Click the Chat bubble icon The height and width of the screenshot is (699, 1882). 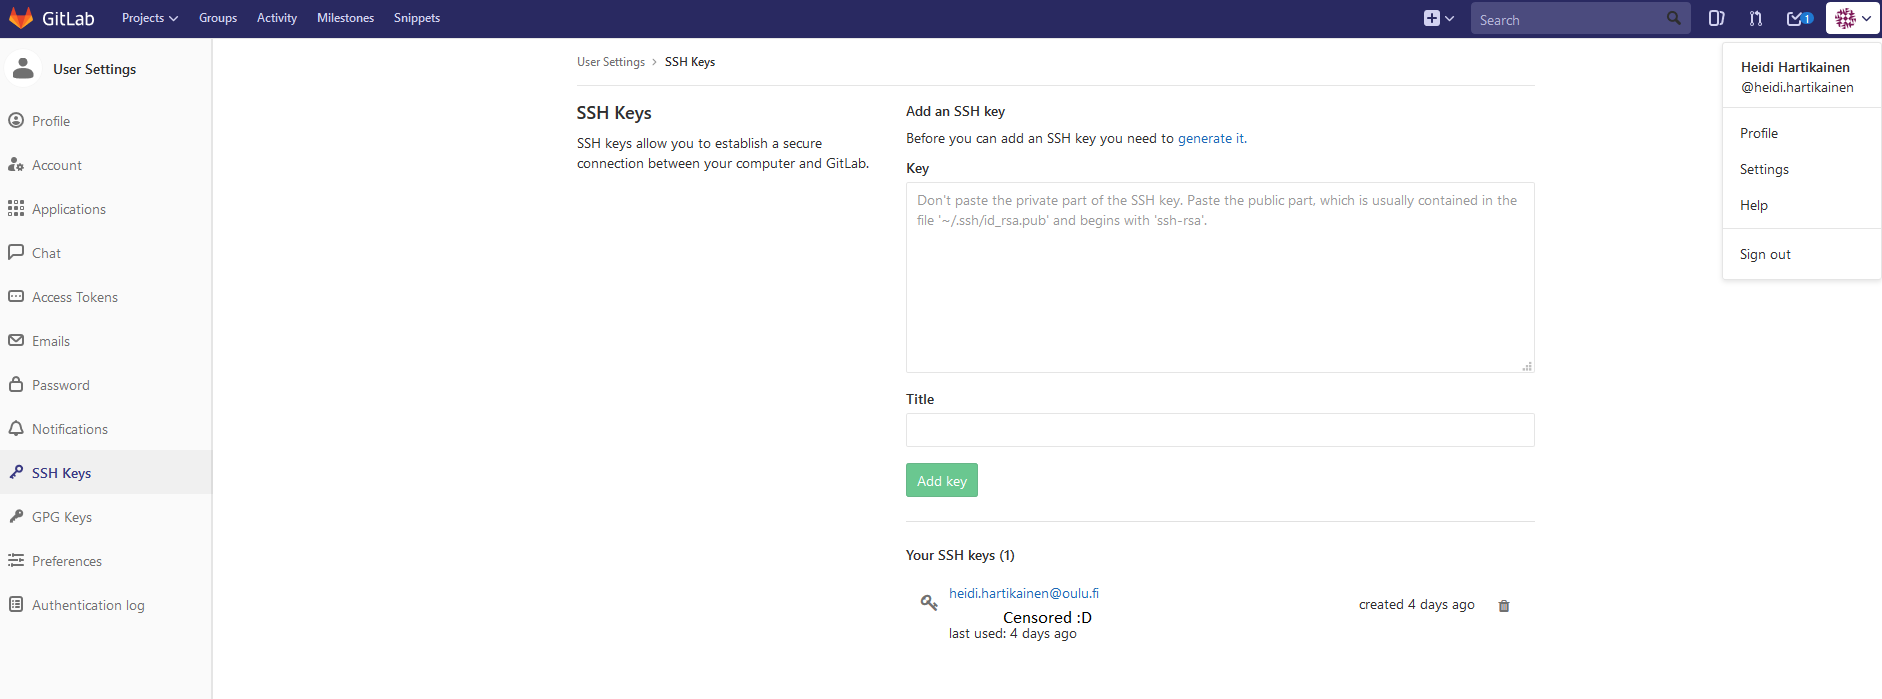point(16,252)
